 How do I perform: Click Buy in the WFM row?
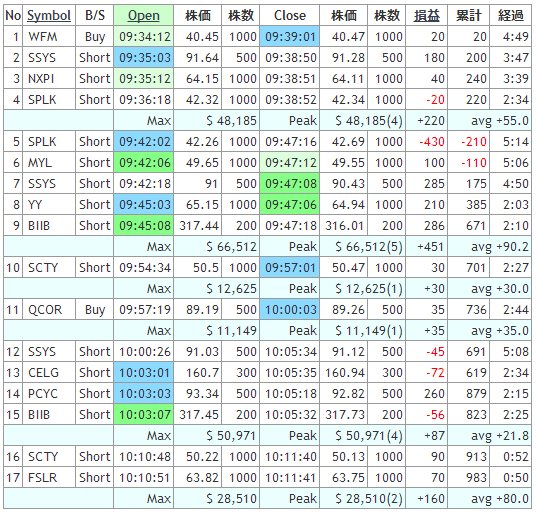click(95, 37)
